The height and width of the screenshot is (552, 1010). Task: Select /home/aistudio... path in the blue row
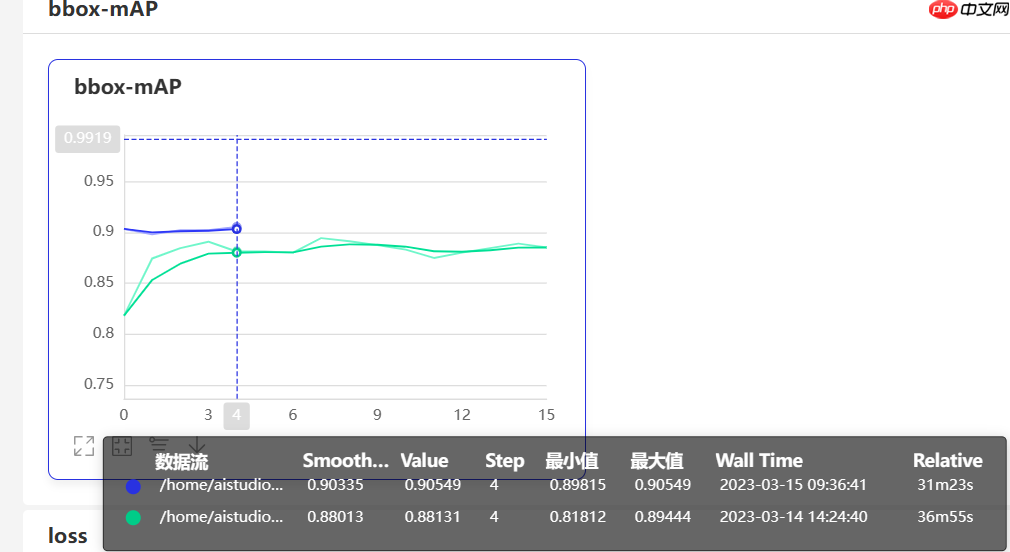pyautogui.click(x=221, y=485)
